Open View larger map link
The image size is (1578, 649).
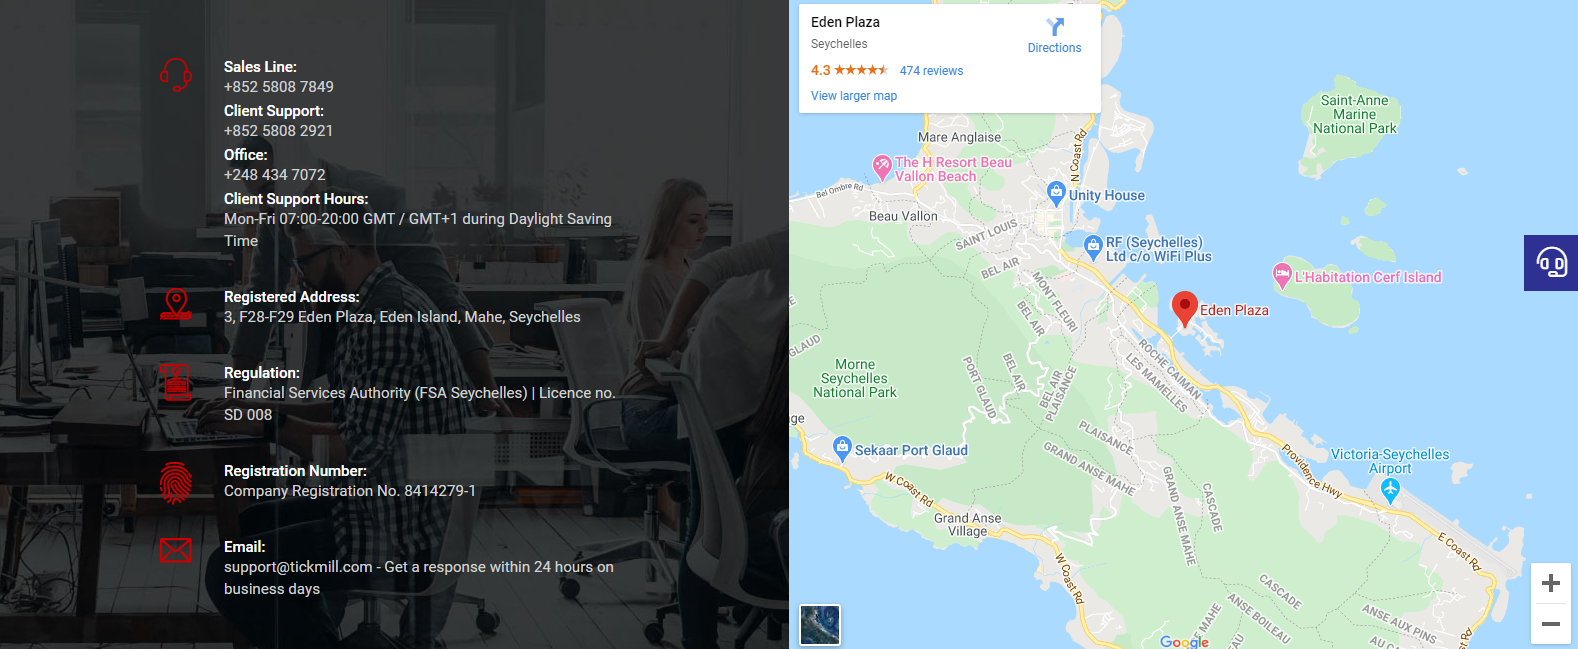(x=854, y=96)
